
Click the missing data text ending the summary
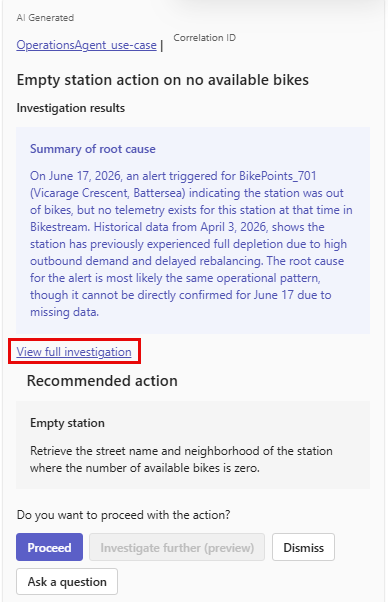click(x=64, y=312)
